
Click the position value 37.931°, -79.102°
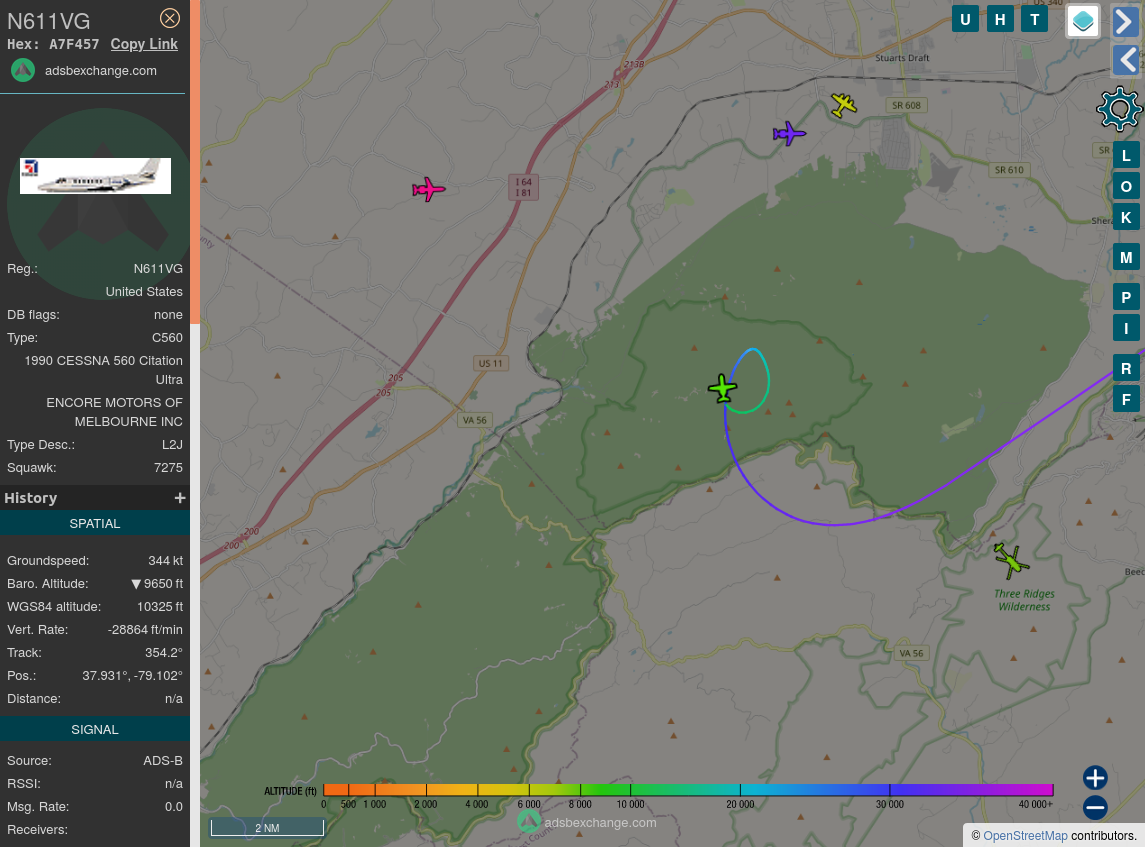pyautogui.click(x=132, y=676)
